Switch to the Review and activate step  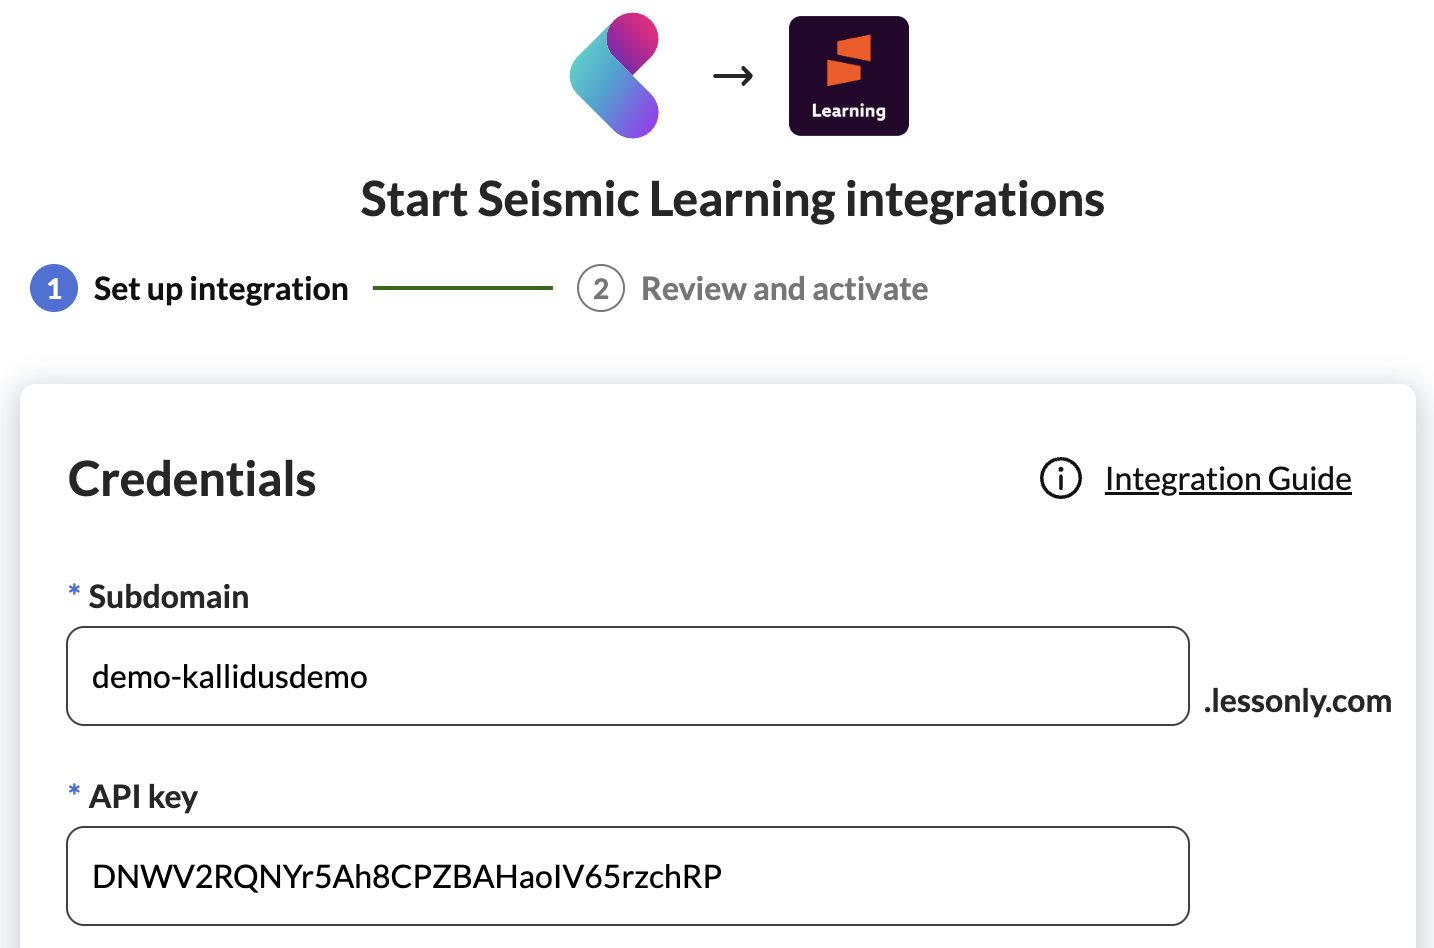785,288
